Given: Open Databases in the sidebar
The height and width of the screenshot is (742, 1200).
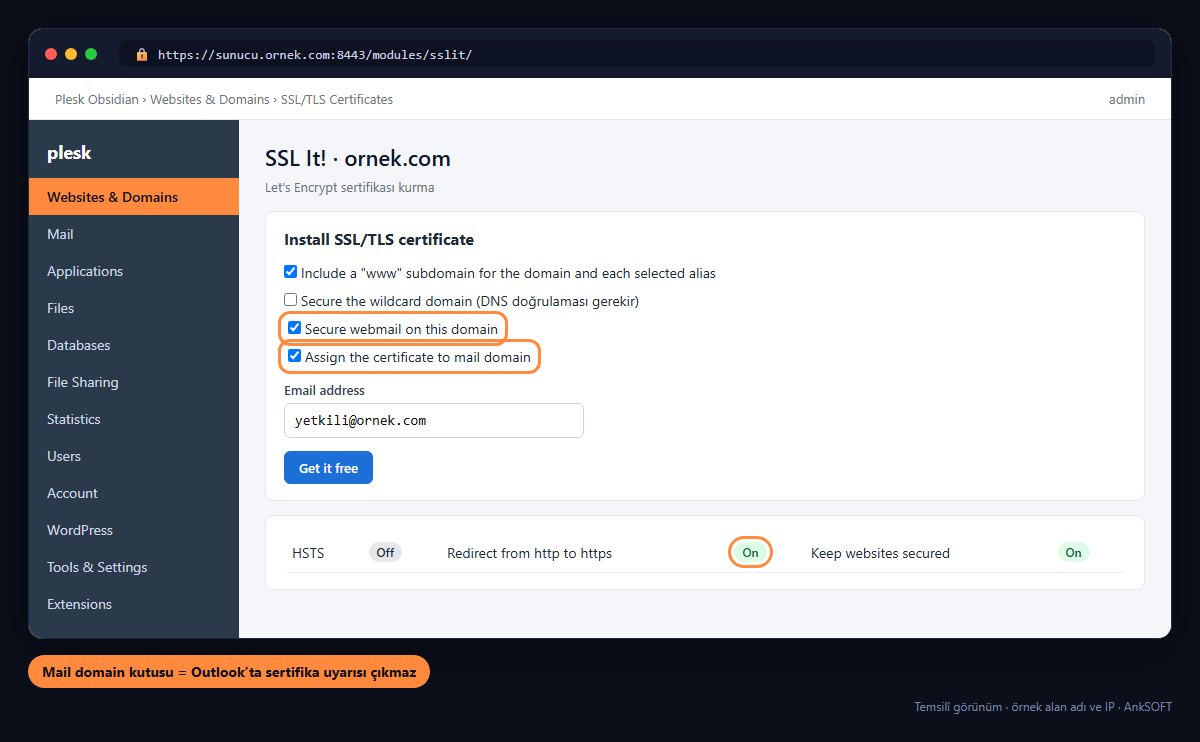Looking at the screenshot, I should coord(134,345).
